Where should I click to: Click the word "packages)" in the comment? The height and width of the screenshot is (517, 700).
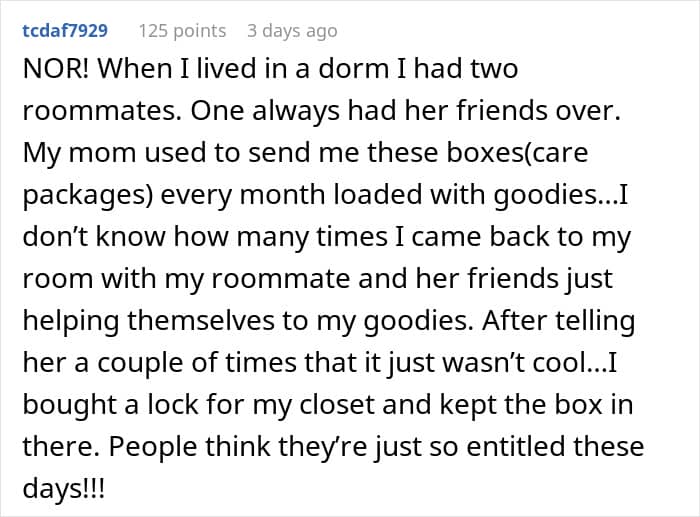(x=88, y=196)
